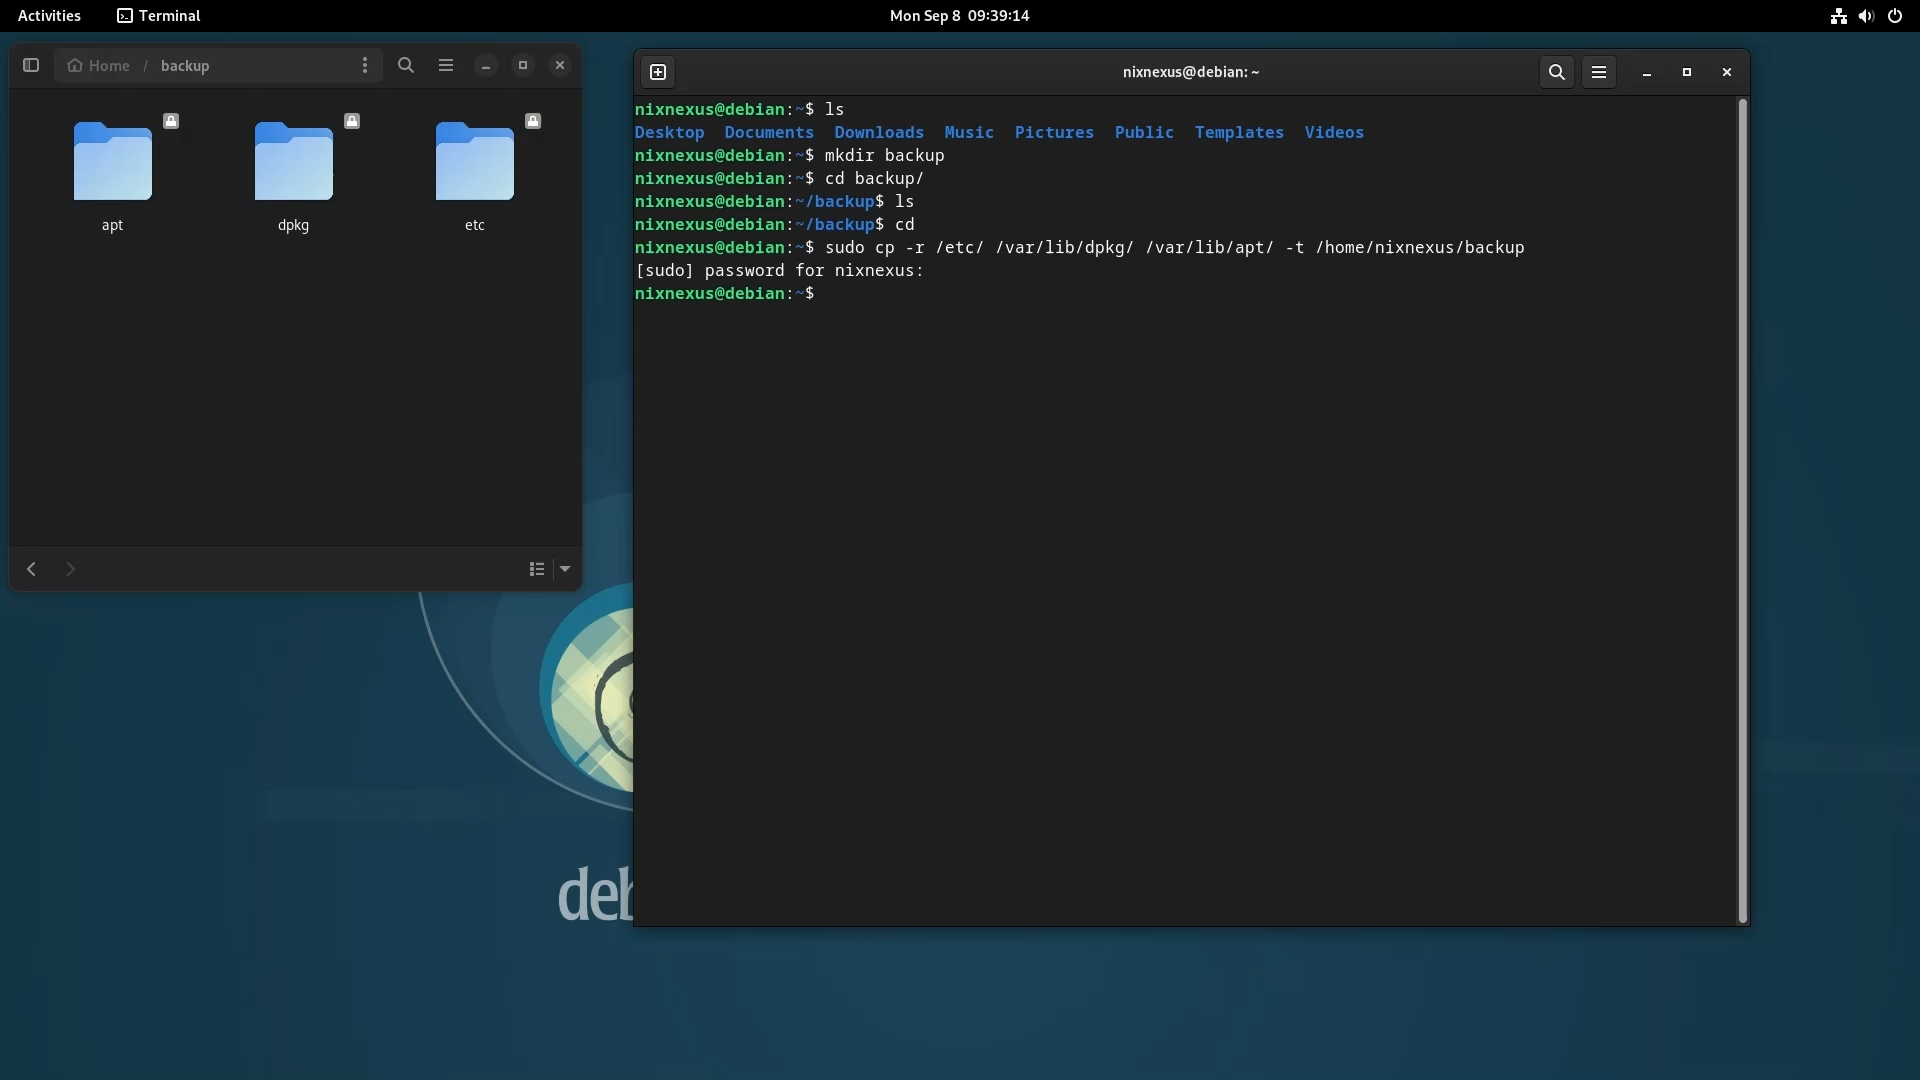The height and width of the screenshot is (1080, 1920).
Task: Open a new terminal tab
Action: pos(658,72)
